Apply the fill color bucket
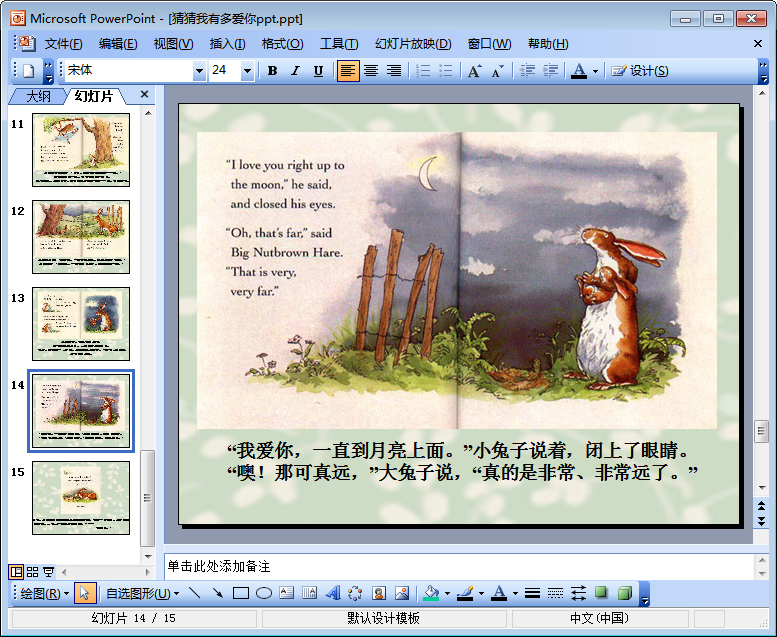777x637 pixels. point(432,593)
